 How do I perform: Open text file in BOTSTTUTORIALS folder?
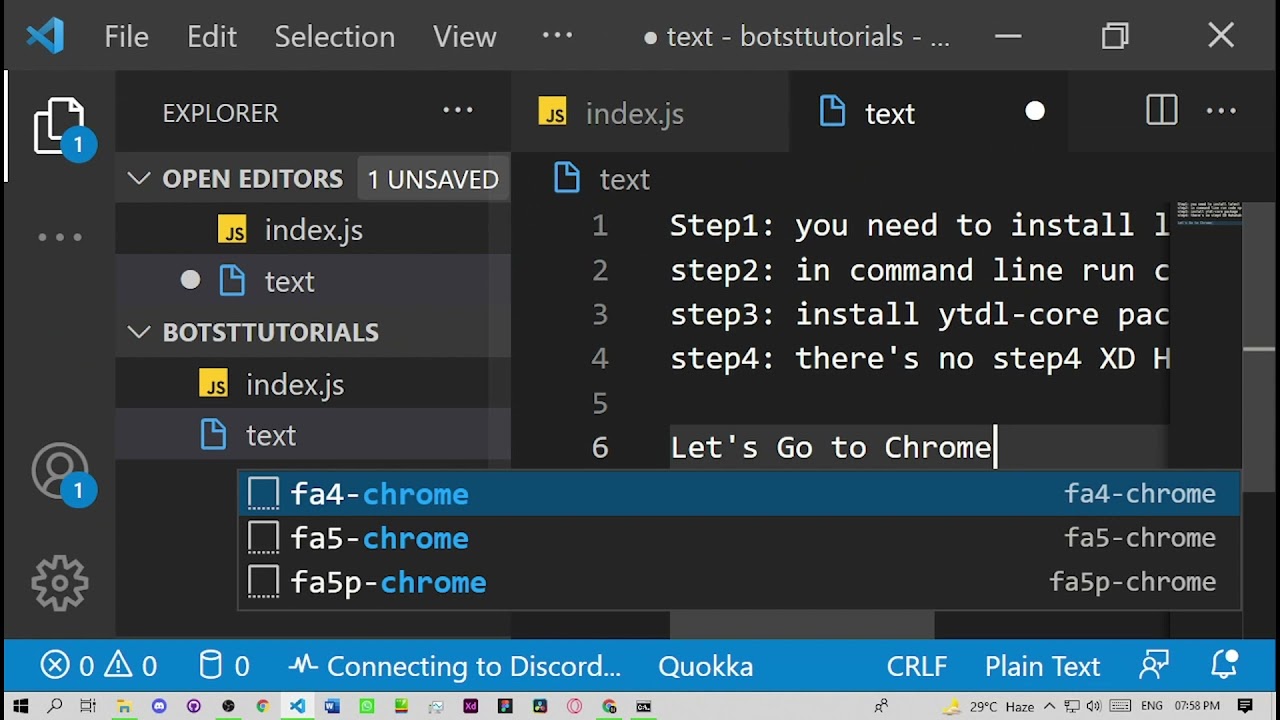click(313, 435)
